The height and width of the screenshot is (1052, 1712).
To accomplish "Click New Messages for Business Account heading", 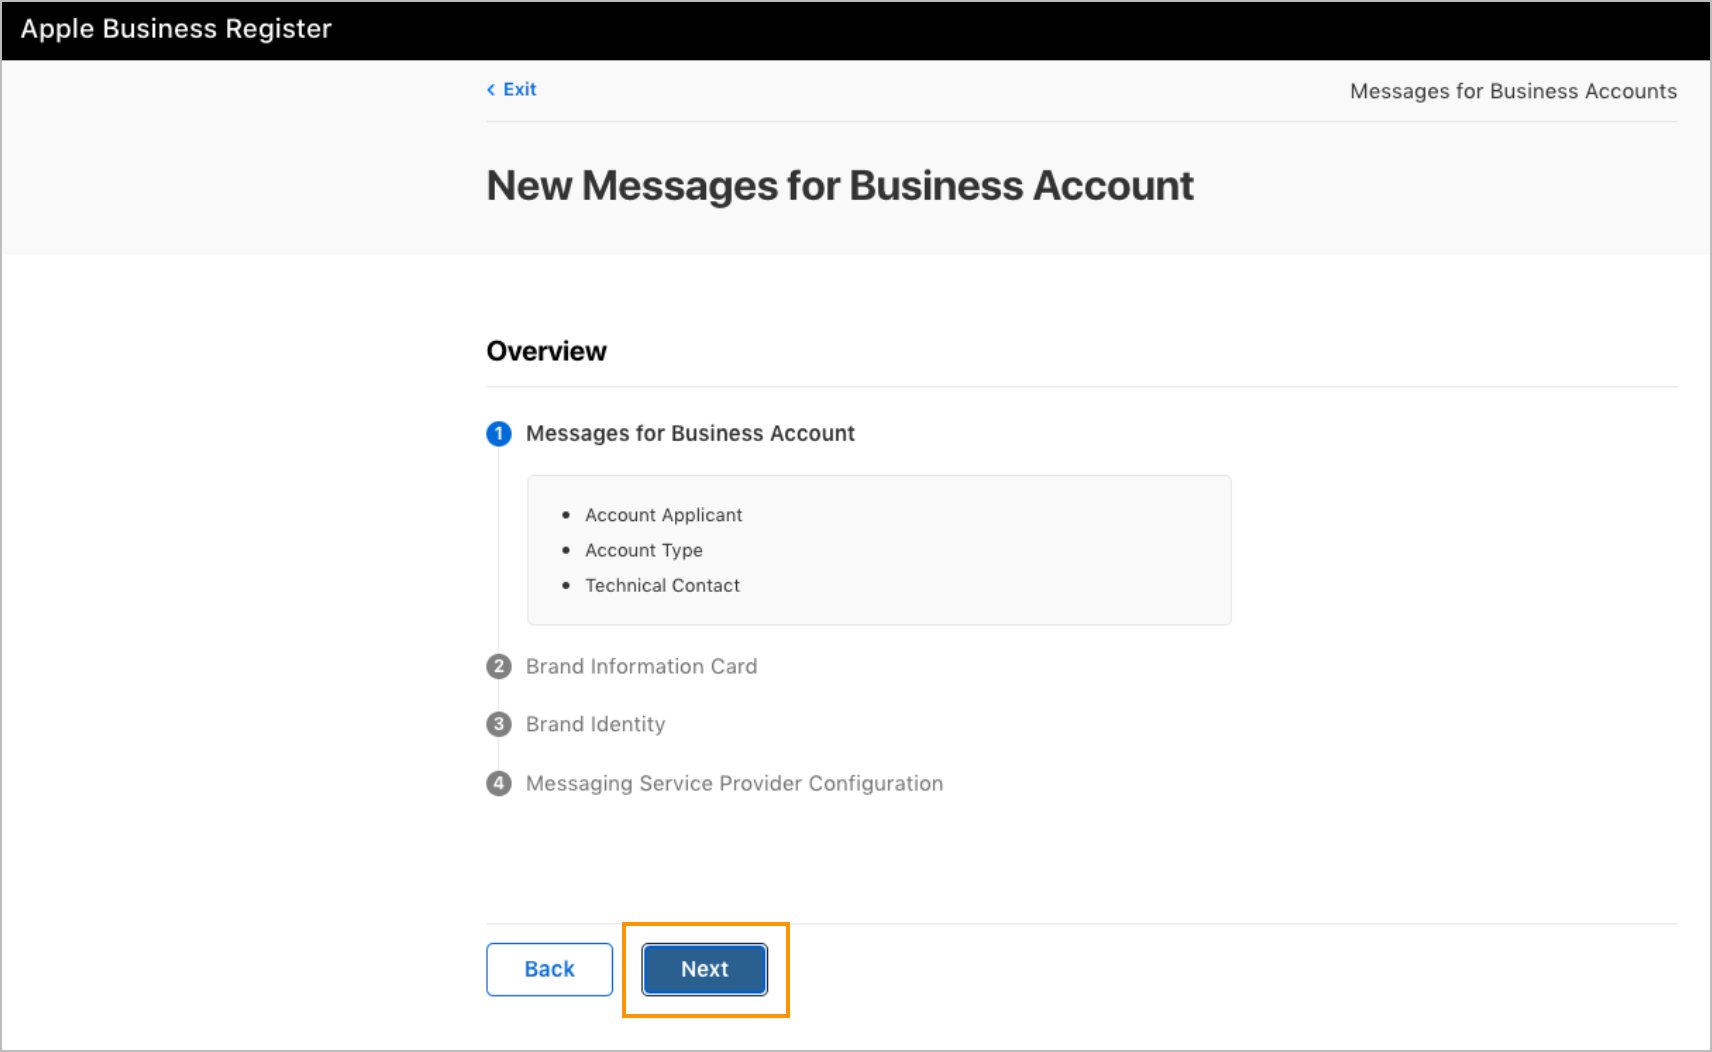I will pos(840,186).
